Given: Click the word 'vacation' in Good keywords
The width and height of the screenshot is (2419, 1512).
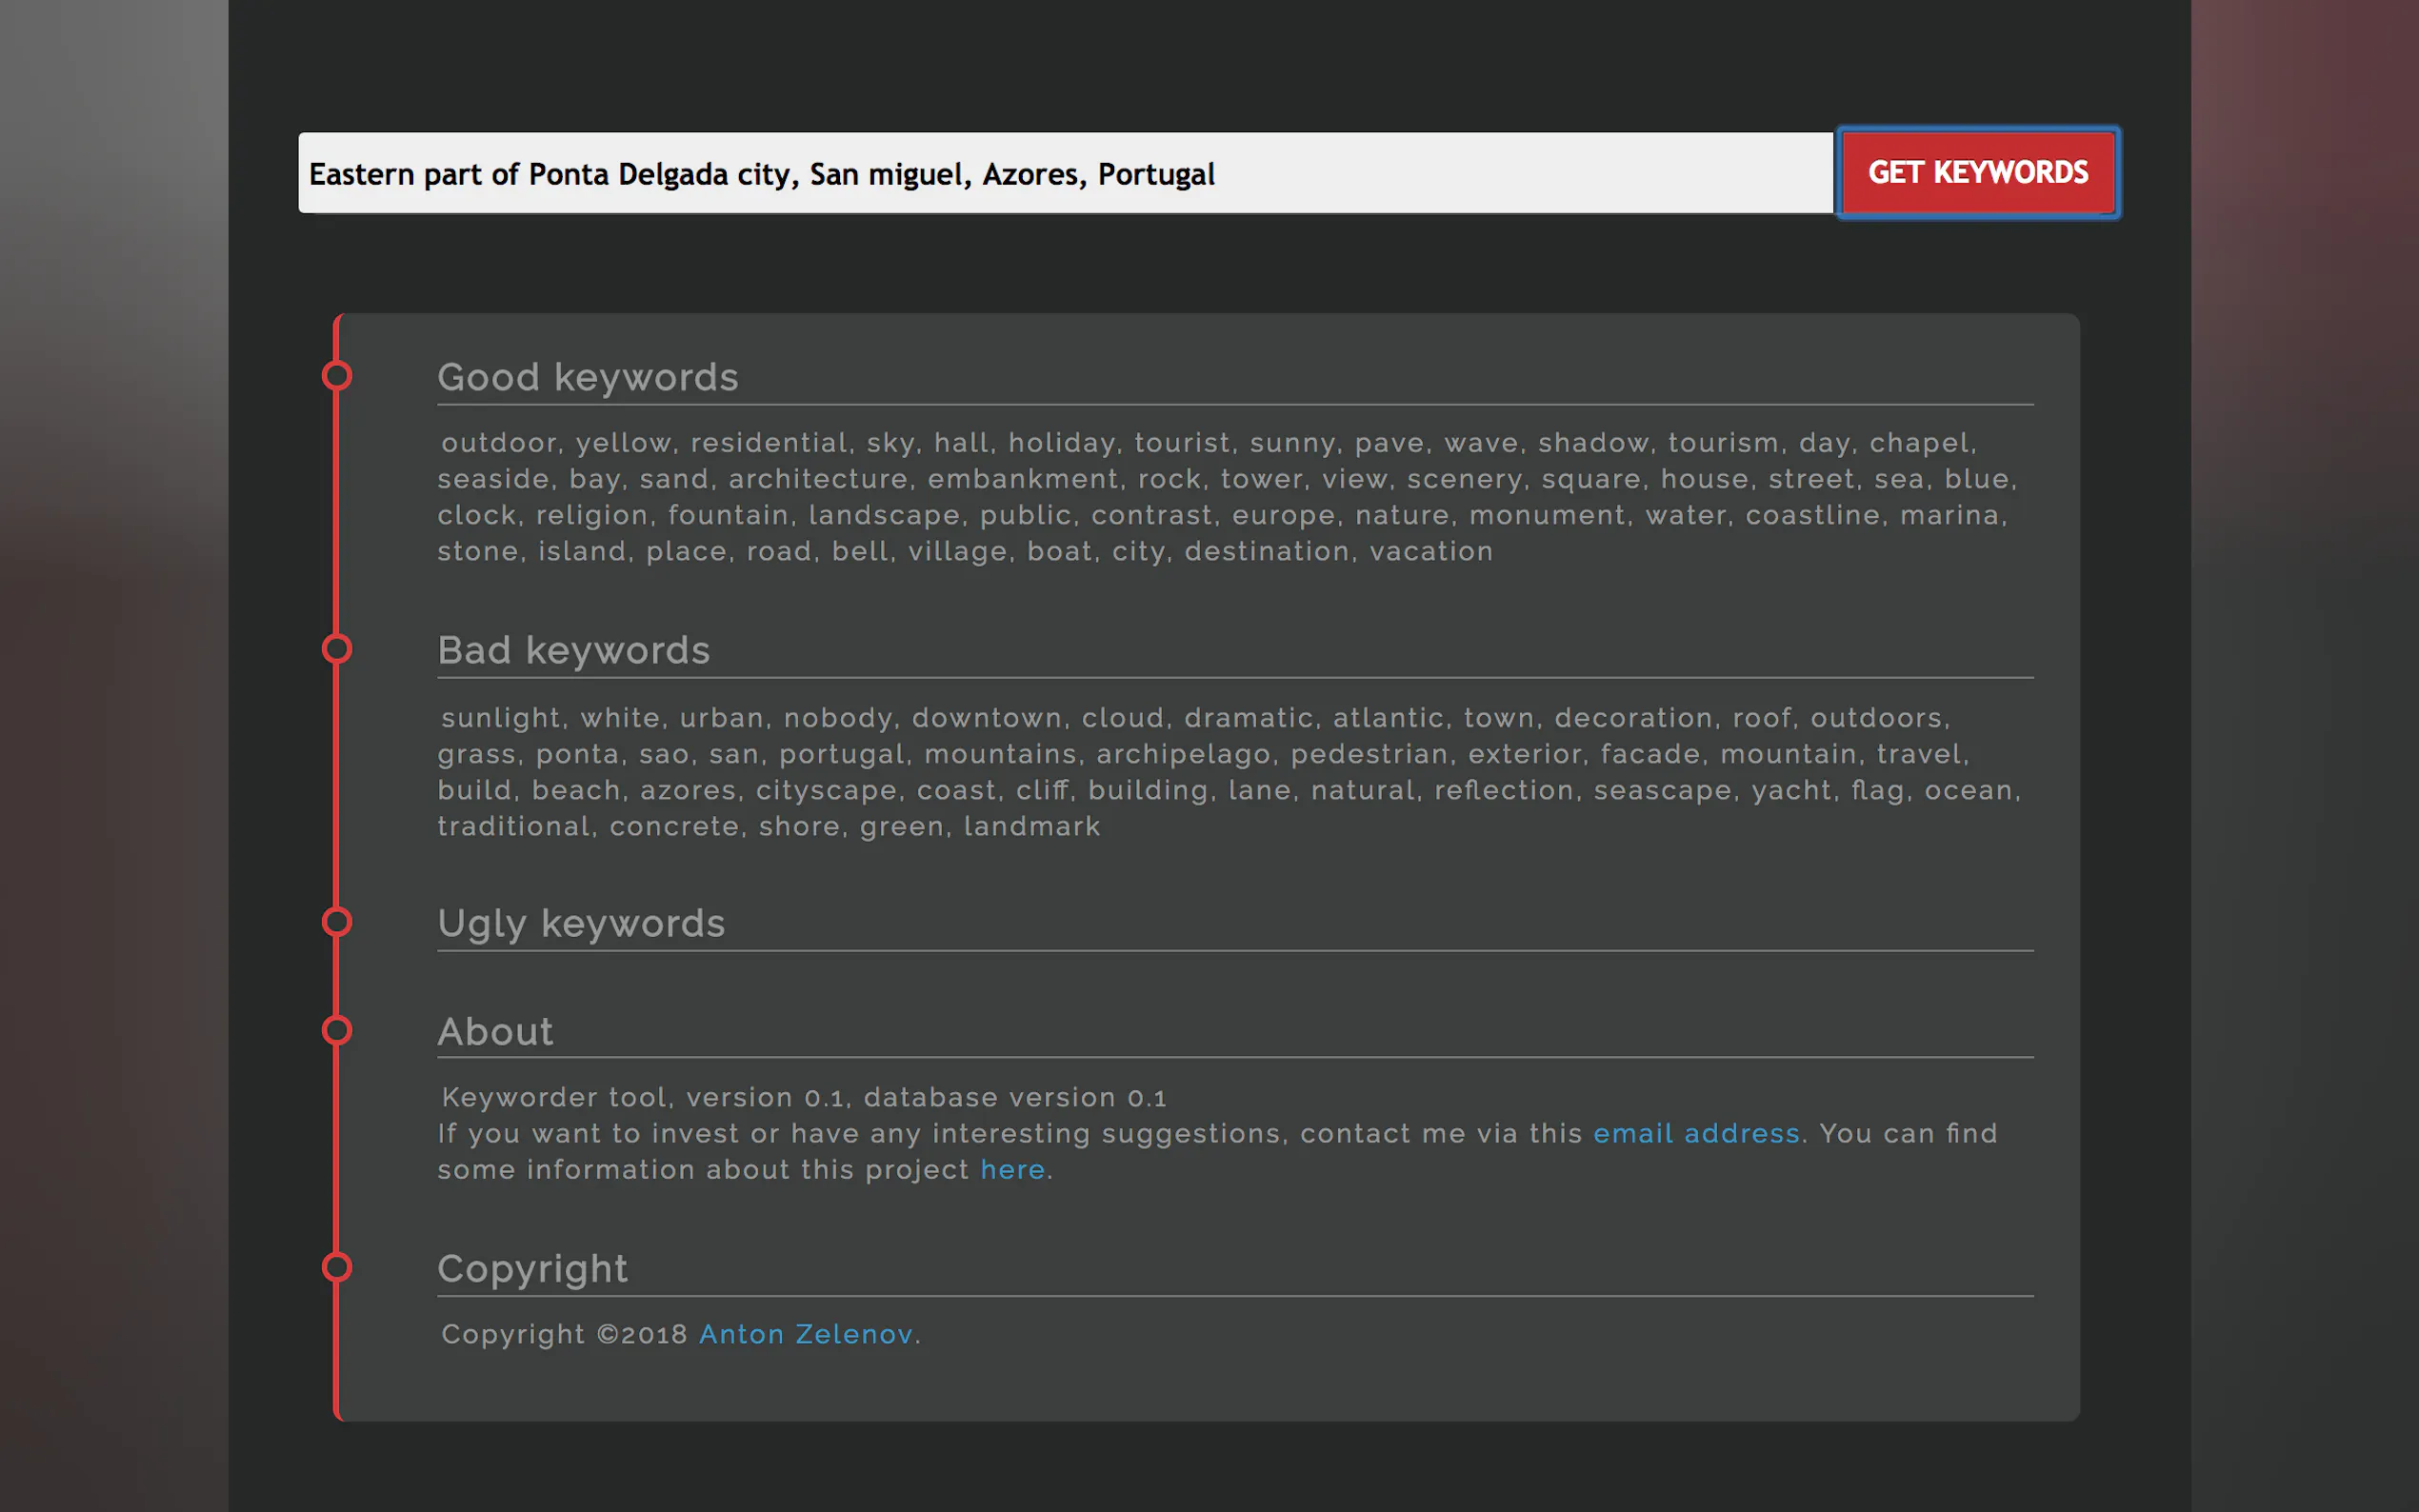Looking at the screenshot, I should pos(1430,551).
